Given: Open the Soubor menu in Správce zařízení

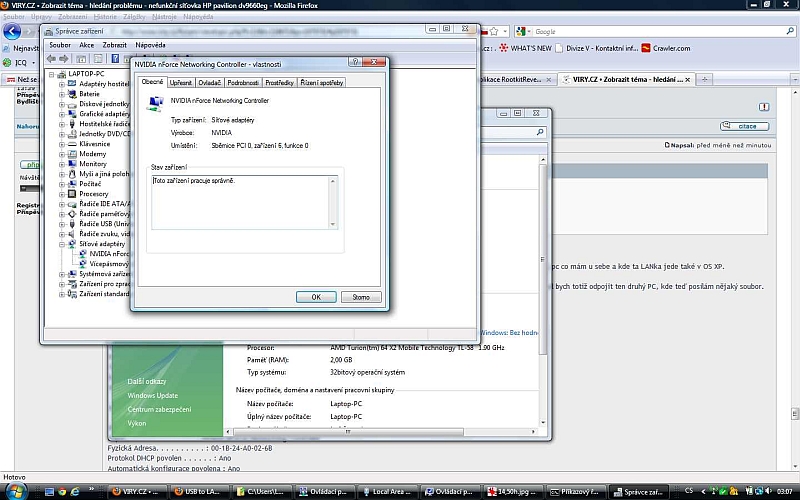Looking at the screenshot, I should point(60,45).
